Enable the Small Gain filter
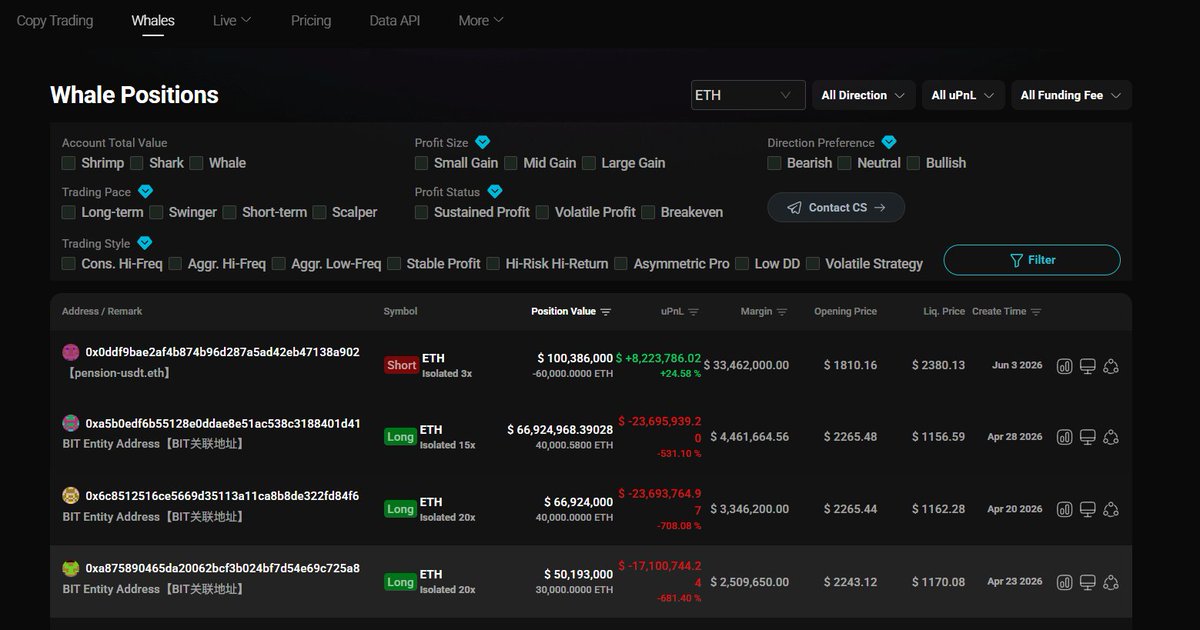The width and height of the screenshot is (1200, 630). click(x=422, y=163)
